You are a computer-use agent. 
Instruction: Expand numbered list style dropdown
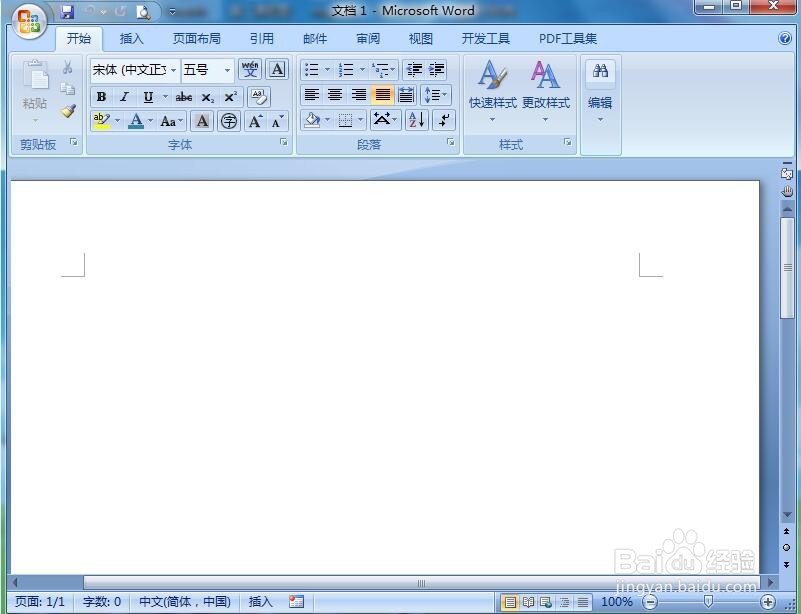pyautogui.click(x=362, y=69)
